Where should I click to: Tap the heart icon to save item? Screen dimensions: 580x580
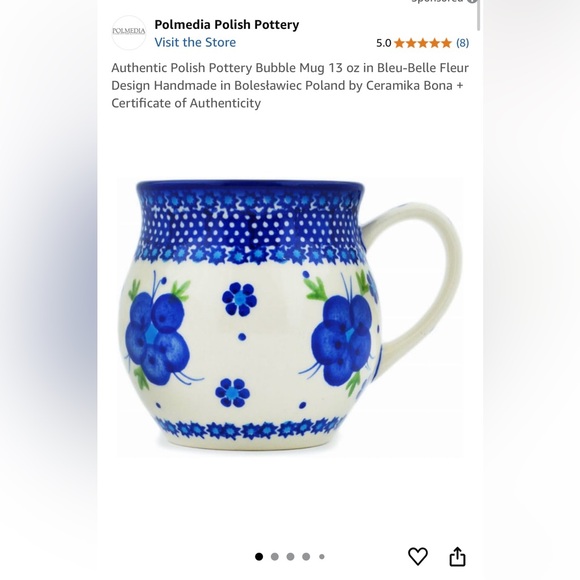point(418,556)
